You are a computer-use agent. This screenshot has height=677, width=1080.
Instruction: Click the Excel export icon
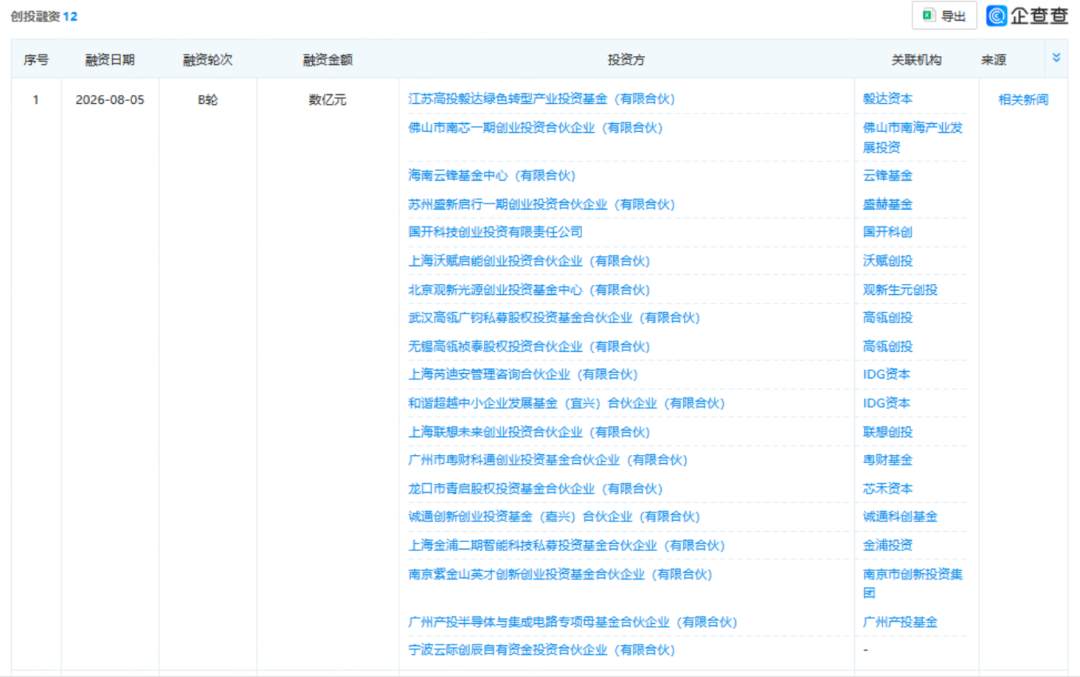click(x=928, y=15)
